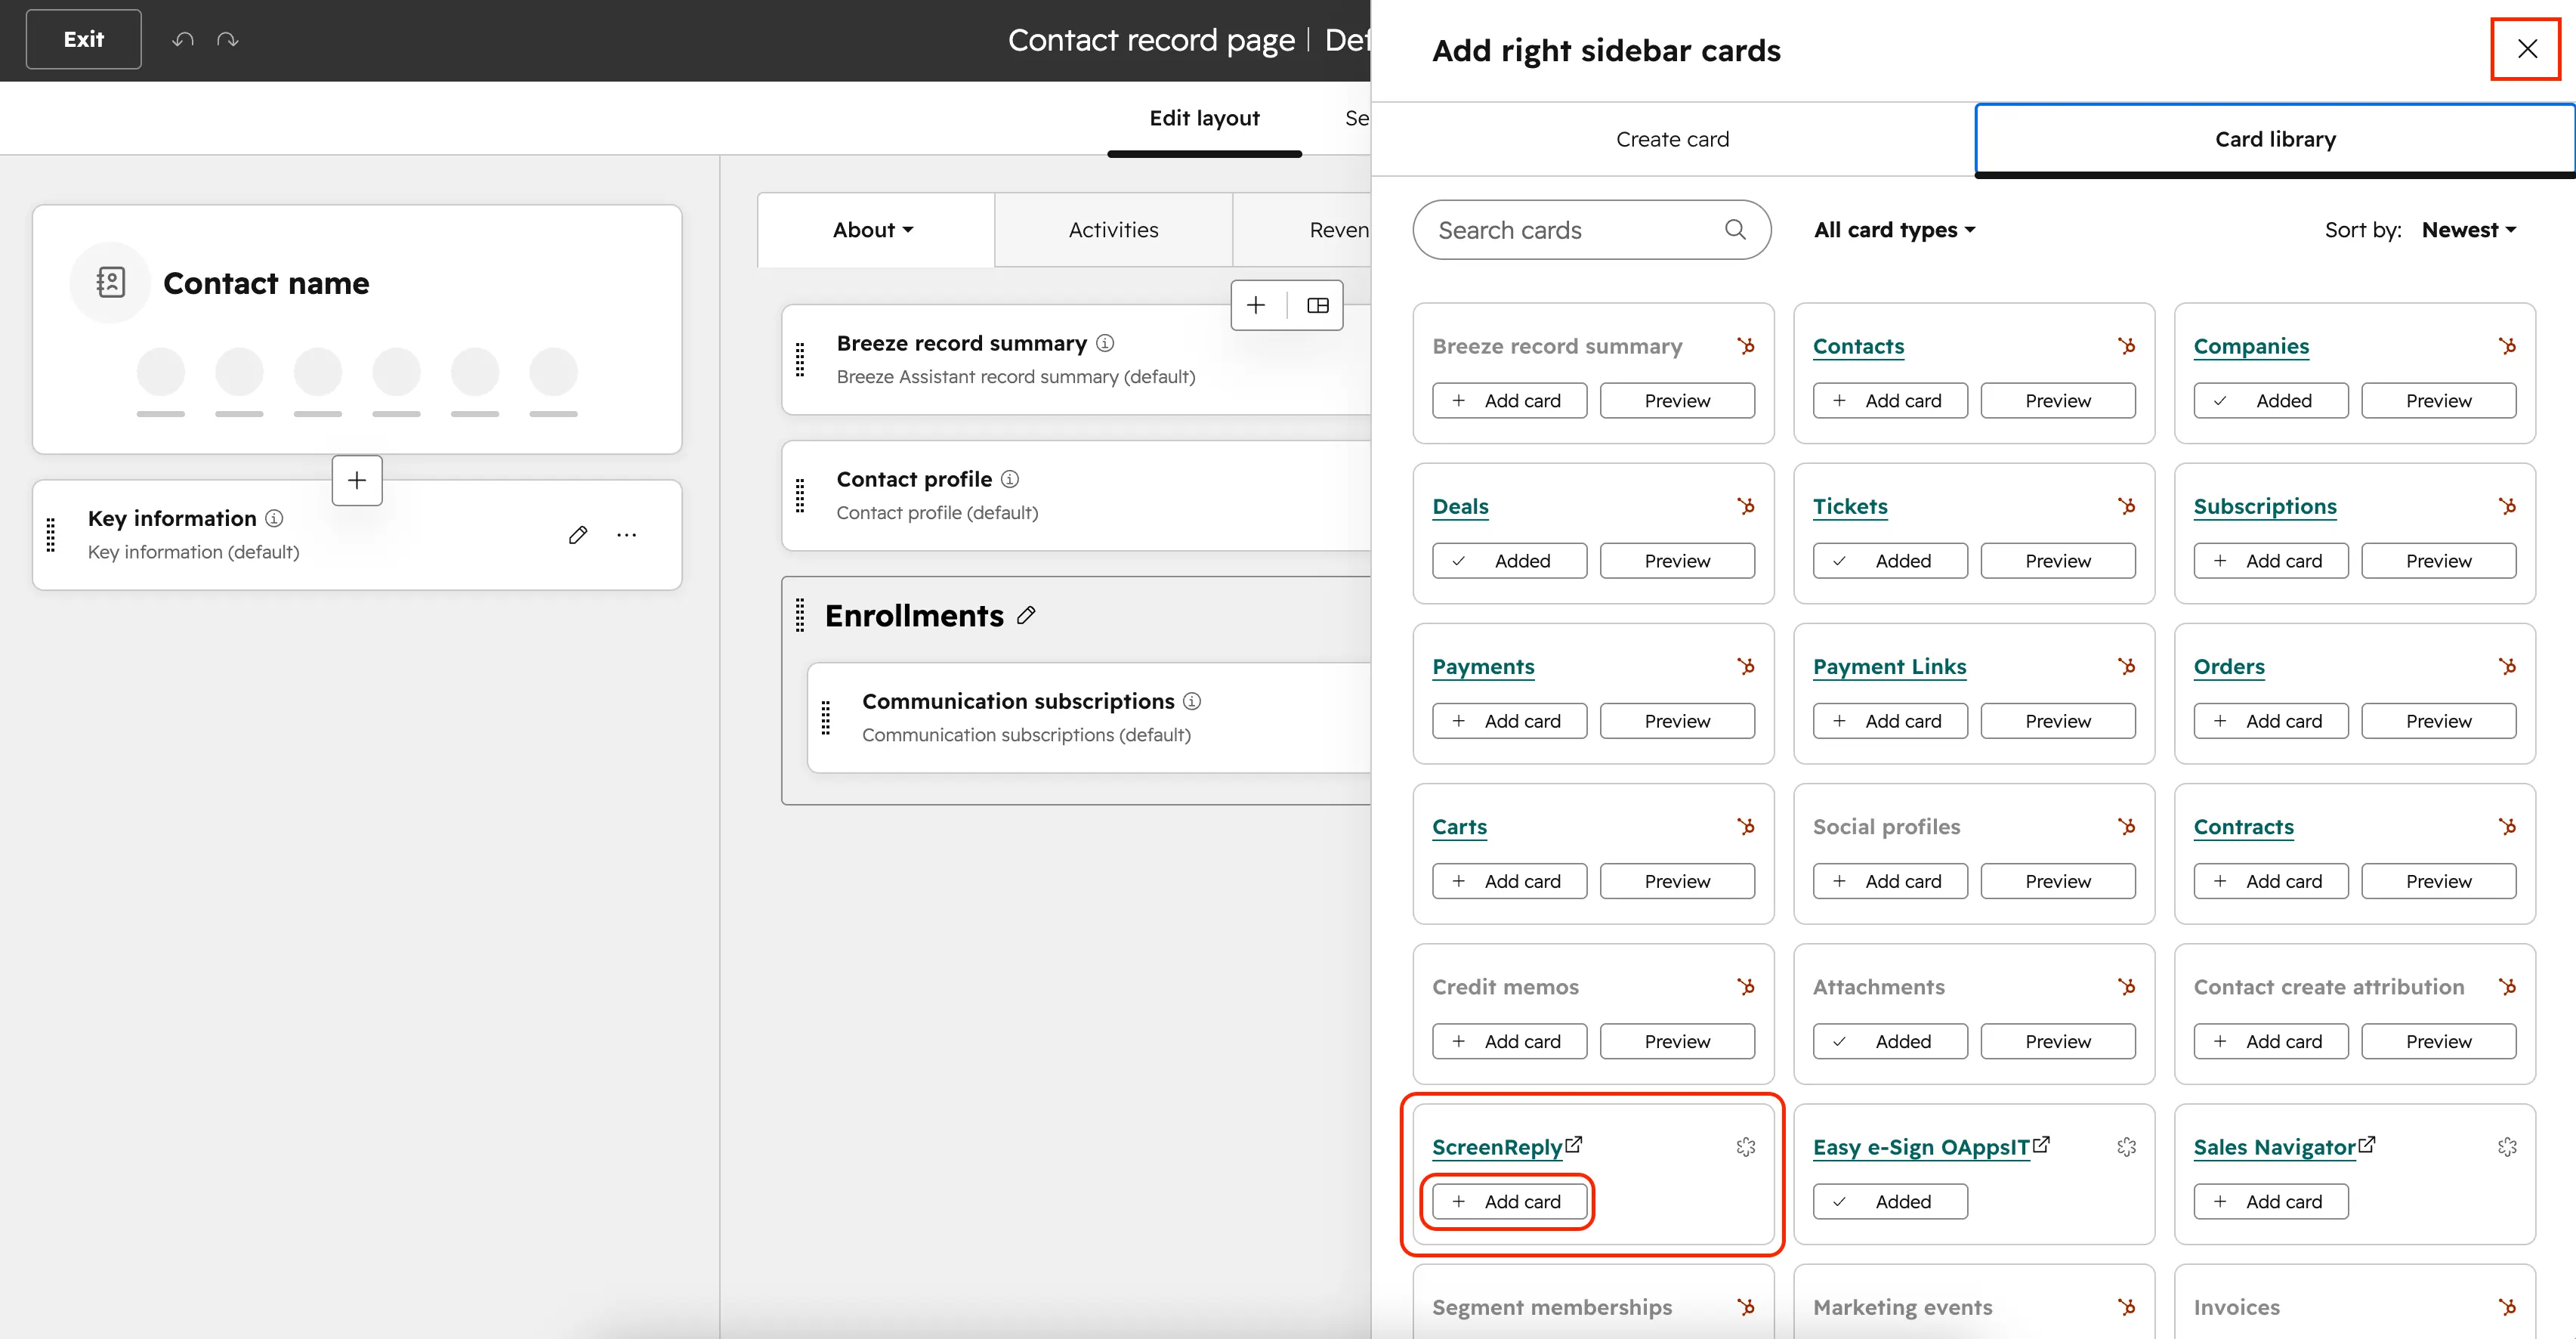The image size is (2576, 1339).
Task: Click HubSpot sprocket icon on Deals card
Action: click(x=1746, y=506)
